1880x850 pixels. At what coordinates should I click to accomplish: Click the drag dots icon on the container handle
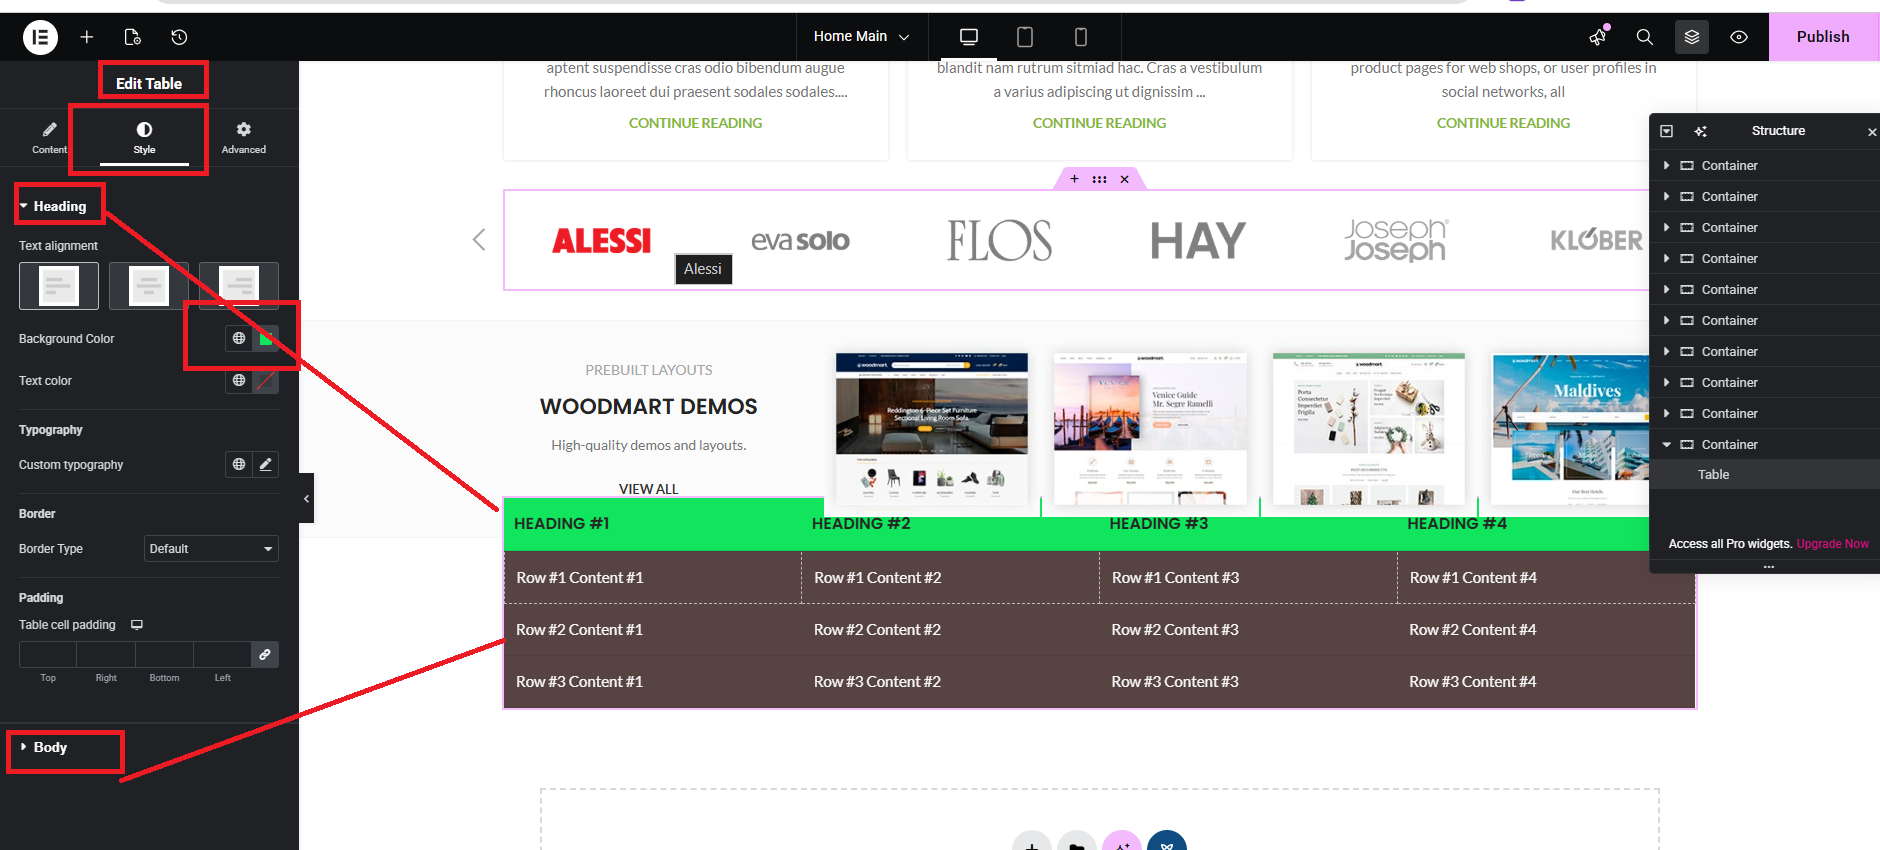[x=1099, y=179]
